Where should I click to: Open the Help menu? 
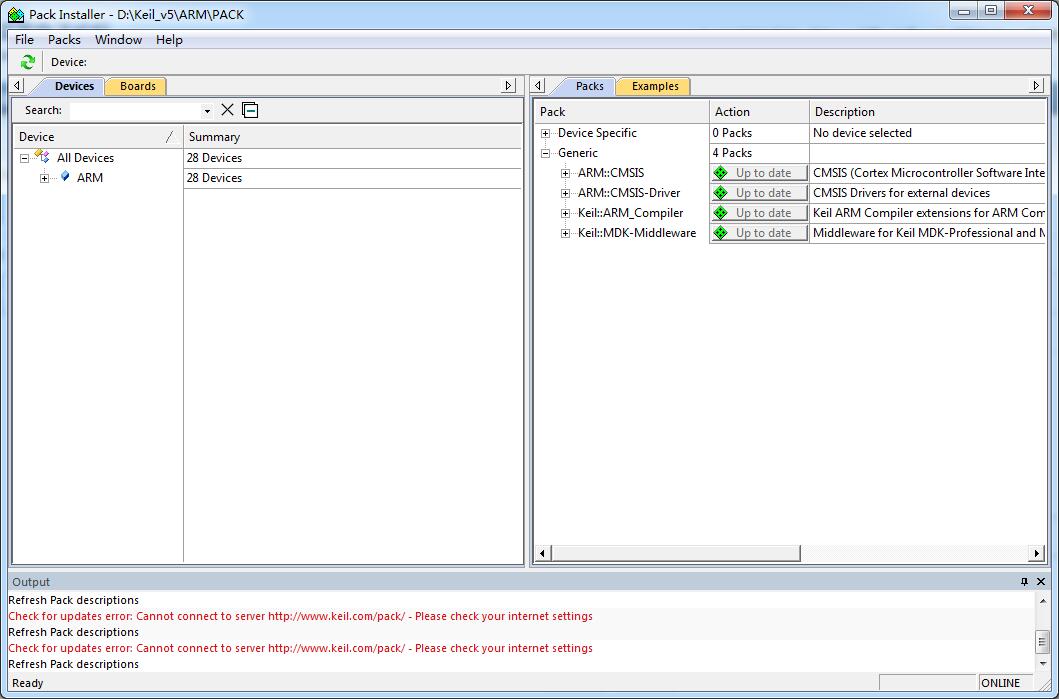[x=169, y=40]
